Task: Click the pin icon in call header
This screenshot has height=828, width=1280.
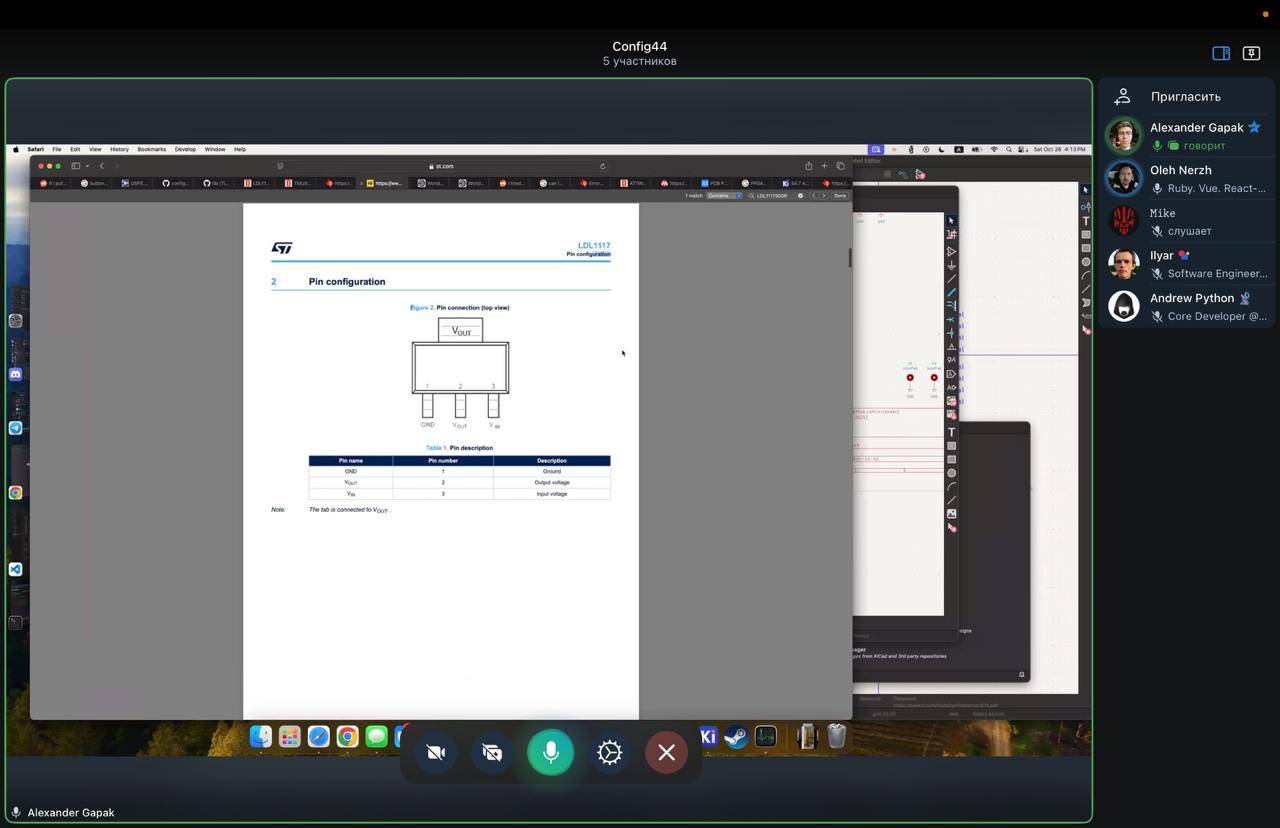Action: (x=1251, y=53)
